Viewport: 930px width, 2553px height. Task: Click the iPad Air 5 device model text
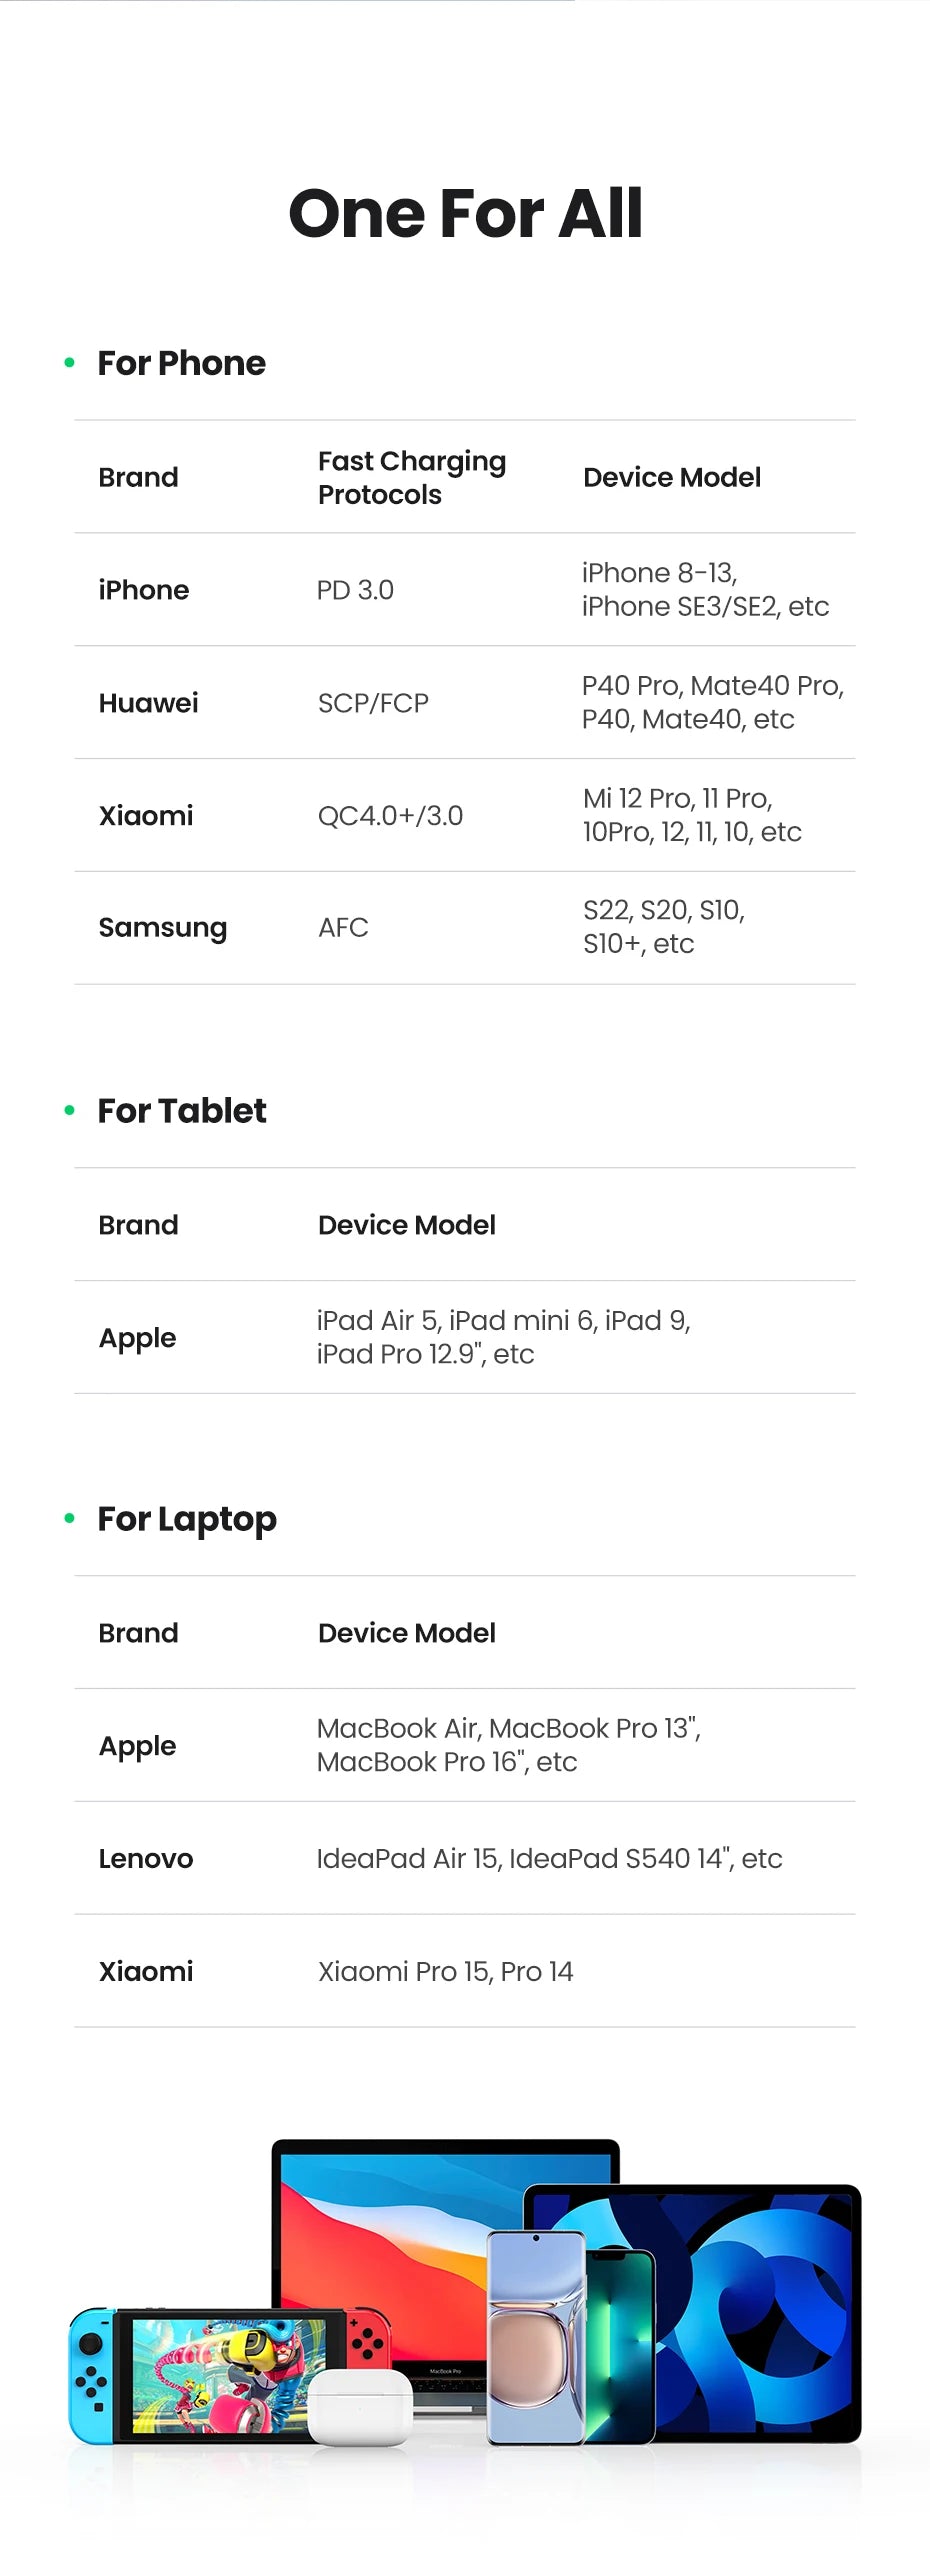coord(504,1337)
